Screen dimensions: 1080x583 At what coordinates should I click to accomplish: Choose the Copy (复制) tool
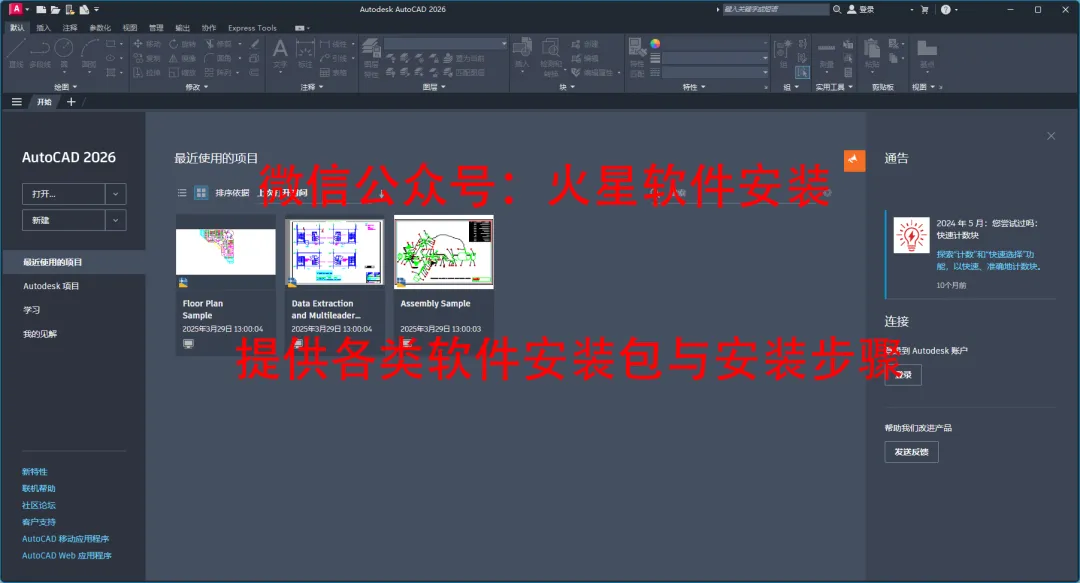pyautogui.click(x=147, y=59)
